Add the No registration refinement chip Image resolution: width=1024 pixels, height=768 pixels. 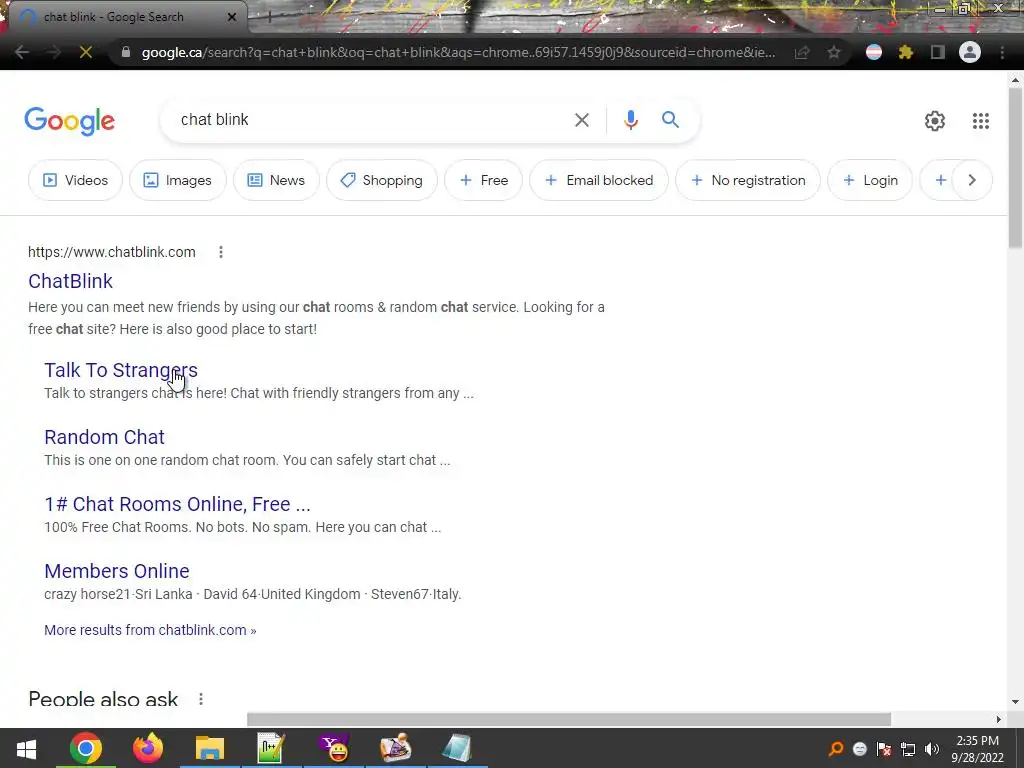pyautogui.click(x=748, y=180)
